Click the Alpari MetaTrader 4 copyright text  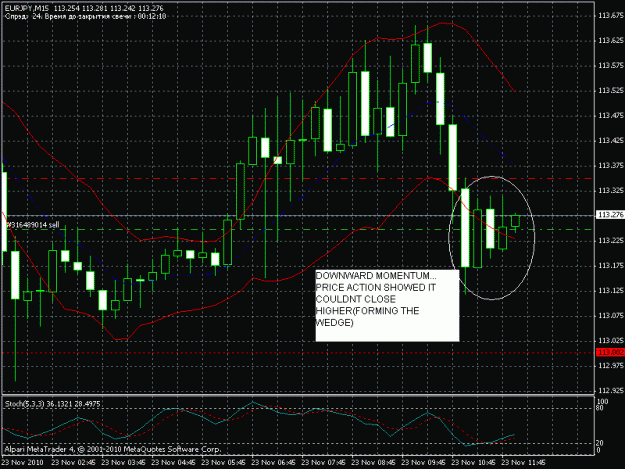[x=112, y=449]
